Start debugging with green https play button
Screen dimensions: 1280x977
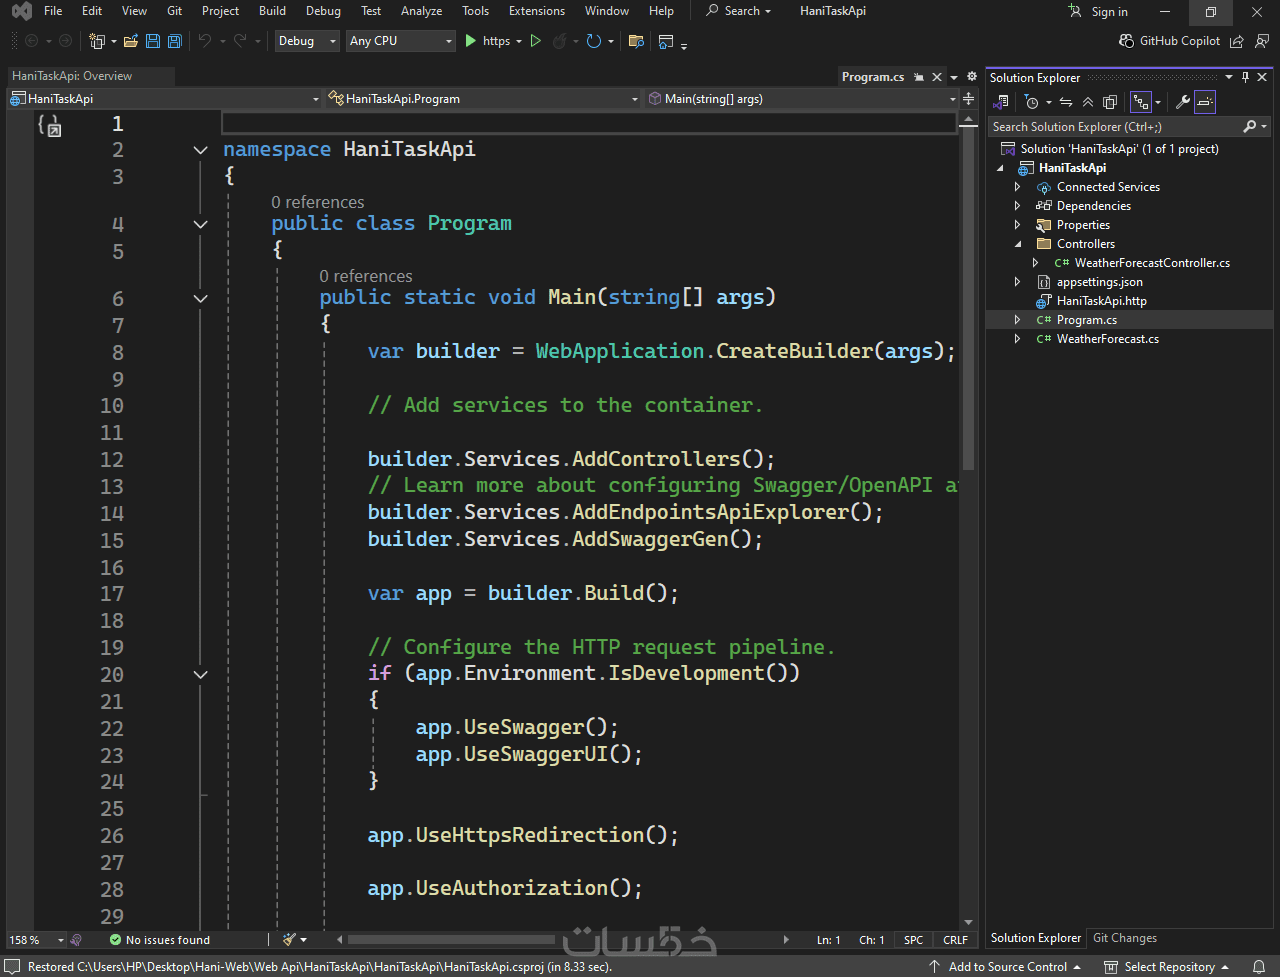tap(472, 41)
